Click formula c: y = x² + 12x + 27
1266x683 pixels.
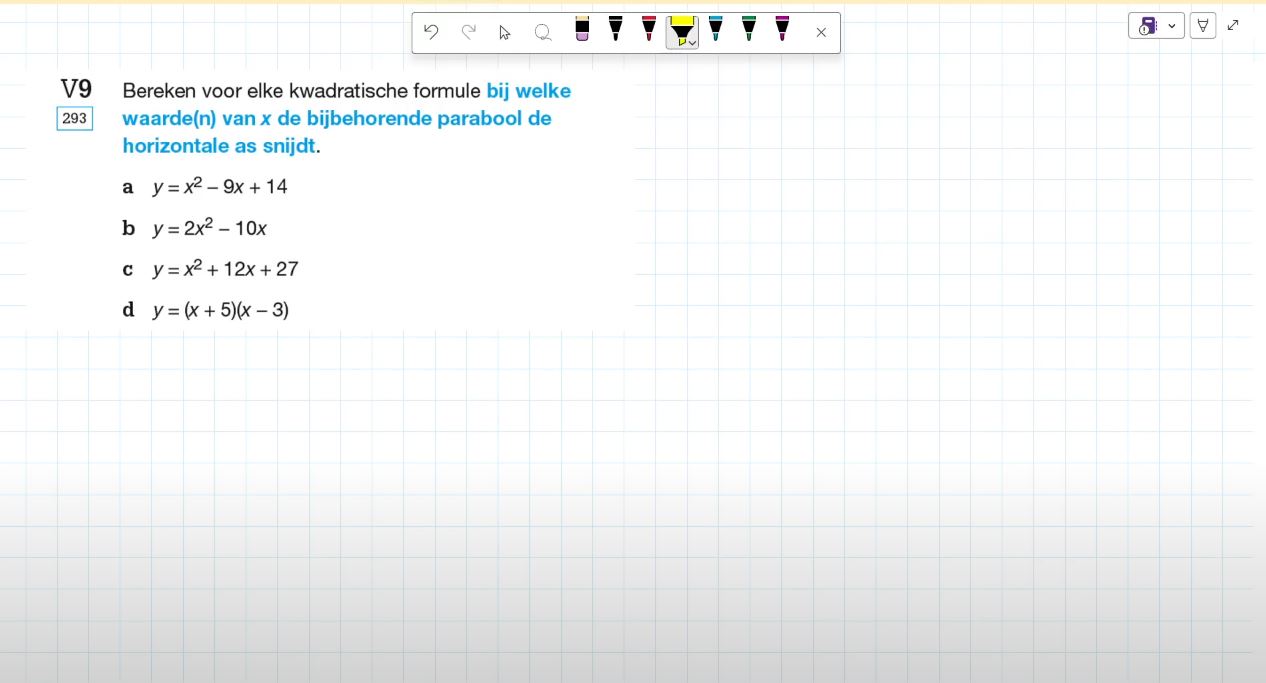coord(225,269)
